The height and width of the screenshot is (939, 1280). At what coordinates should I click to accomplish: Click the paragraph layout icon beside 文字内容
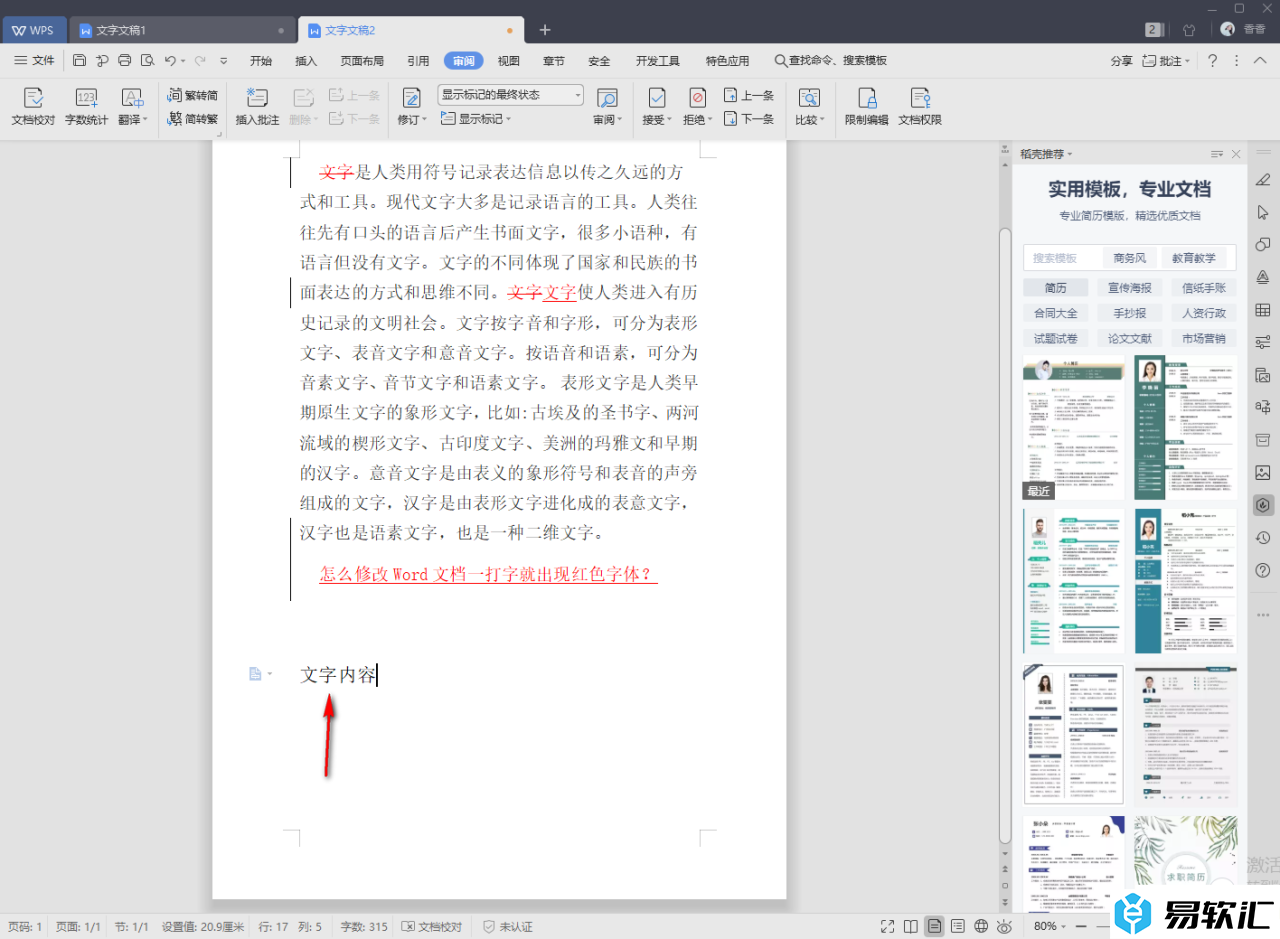[256, 674]
